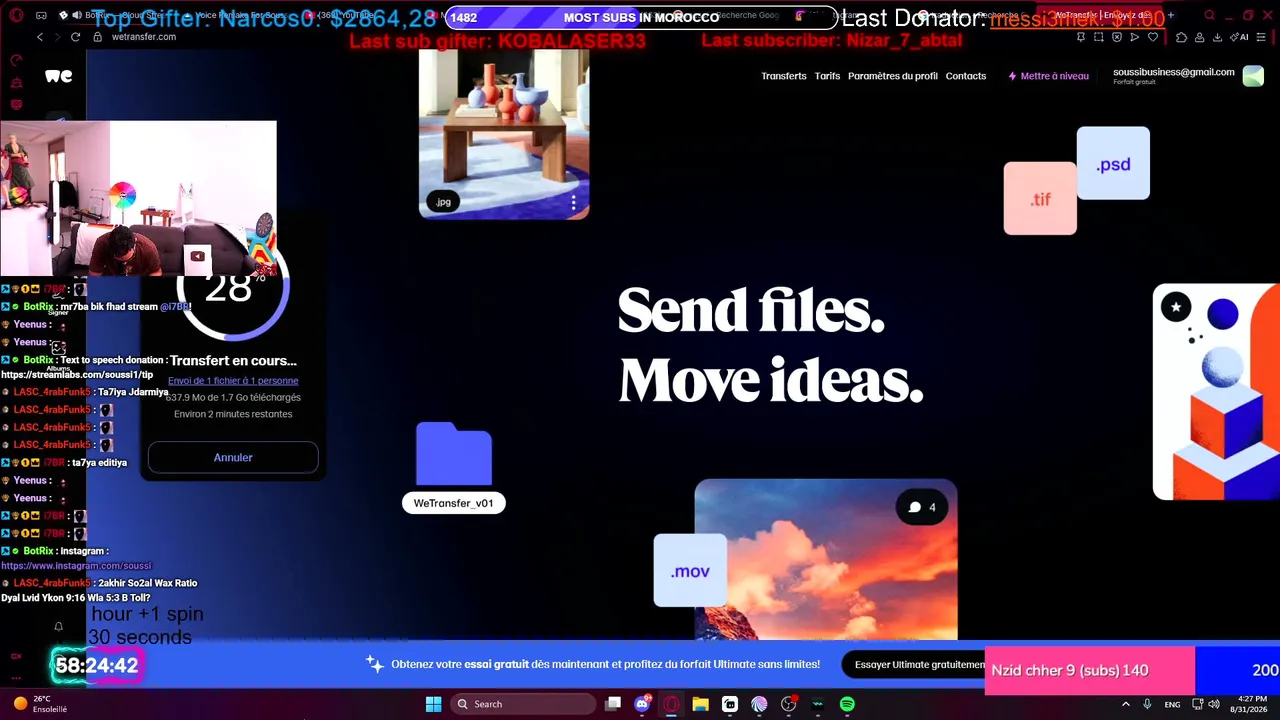Viewport: 1280px width, 720px height.
Task: Open the Tarifs page
Action: 827,76
